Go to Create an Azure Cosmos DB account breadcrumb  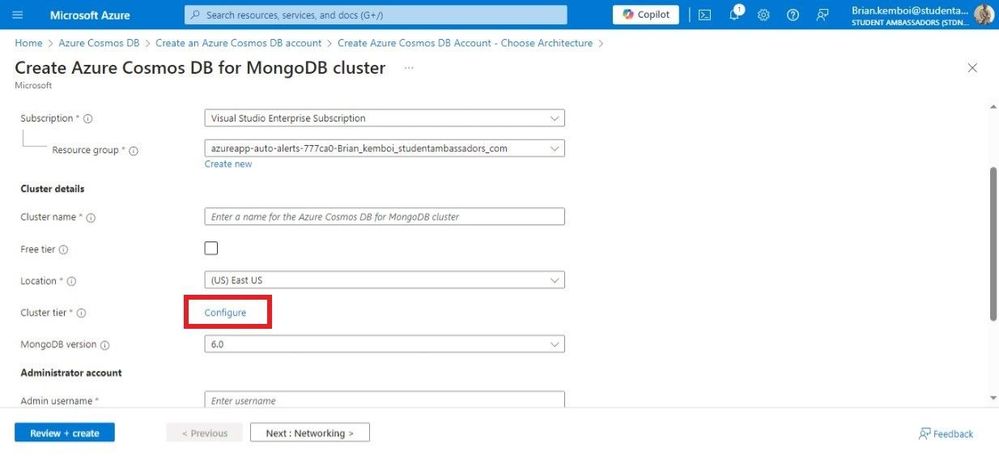(x=238, y=43)
